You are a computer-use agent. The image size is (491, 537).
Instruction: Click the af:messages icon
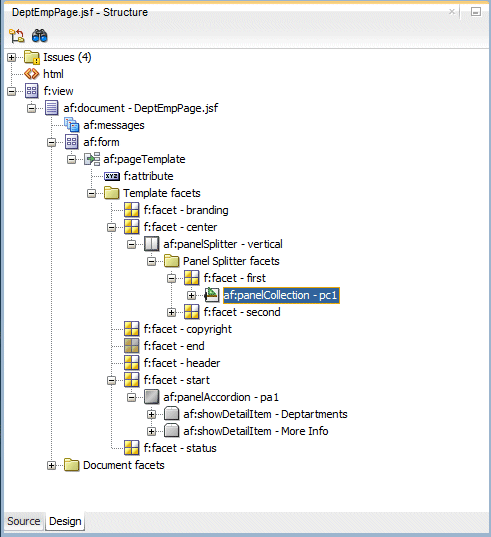click(72, 125)
